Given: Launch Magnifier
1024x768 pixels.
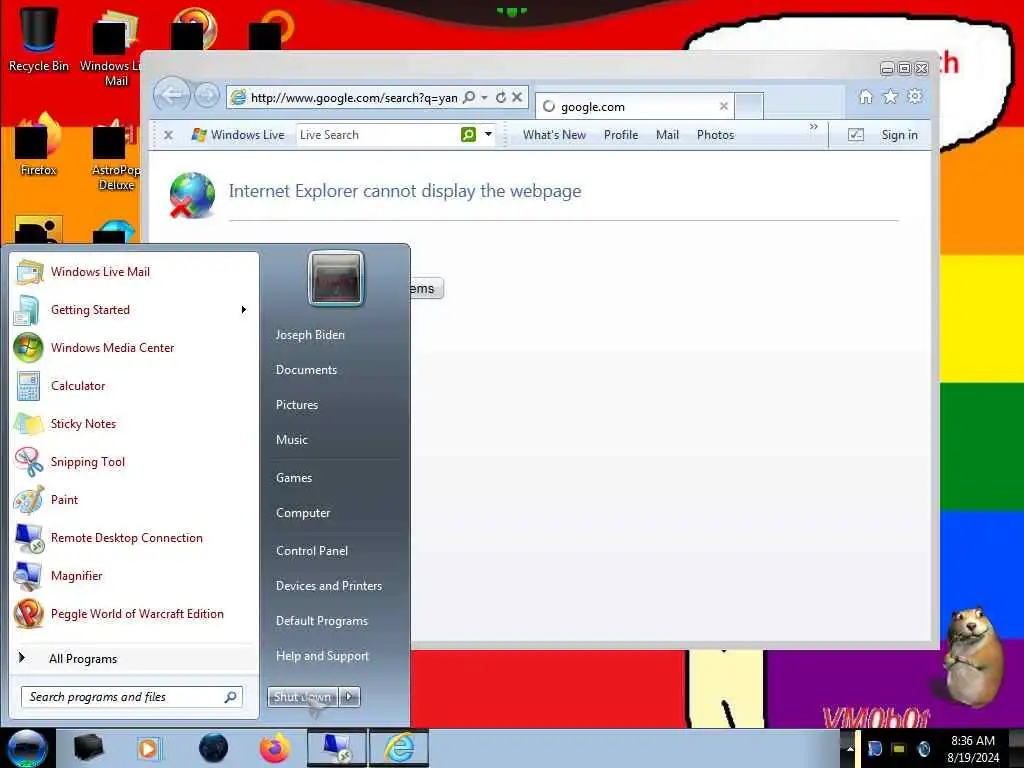Looking at the screenshot, I should click(135, 575).
